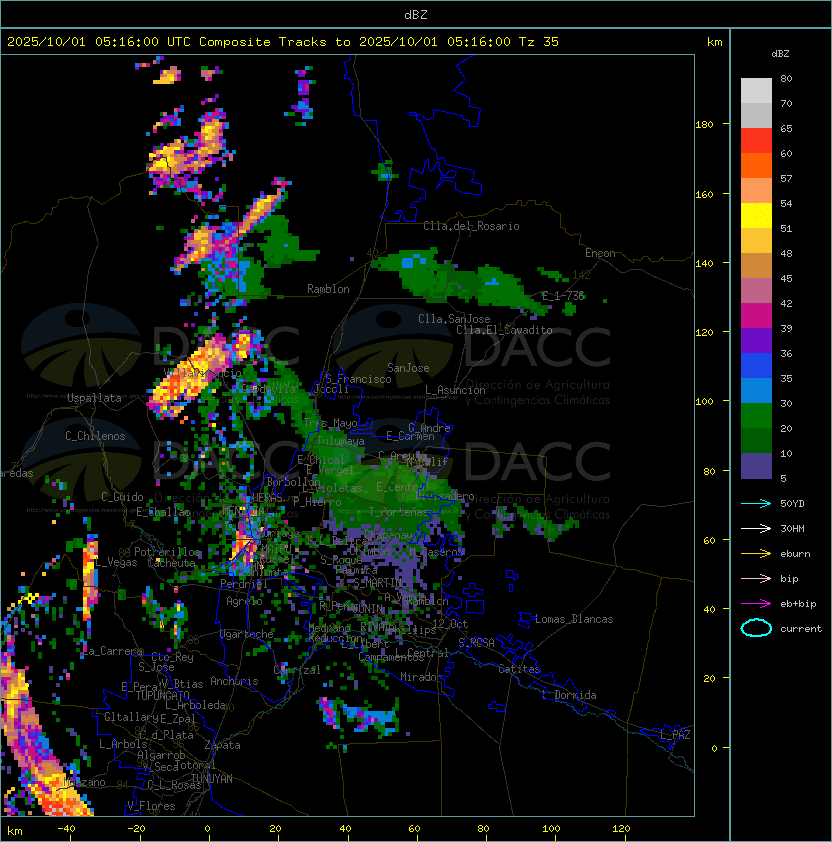Click the cyan 50YD arrow in legend
The height and width of the screenshot is (842, 832).
coord(756,503)
